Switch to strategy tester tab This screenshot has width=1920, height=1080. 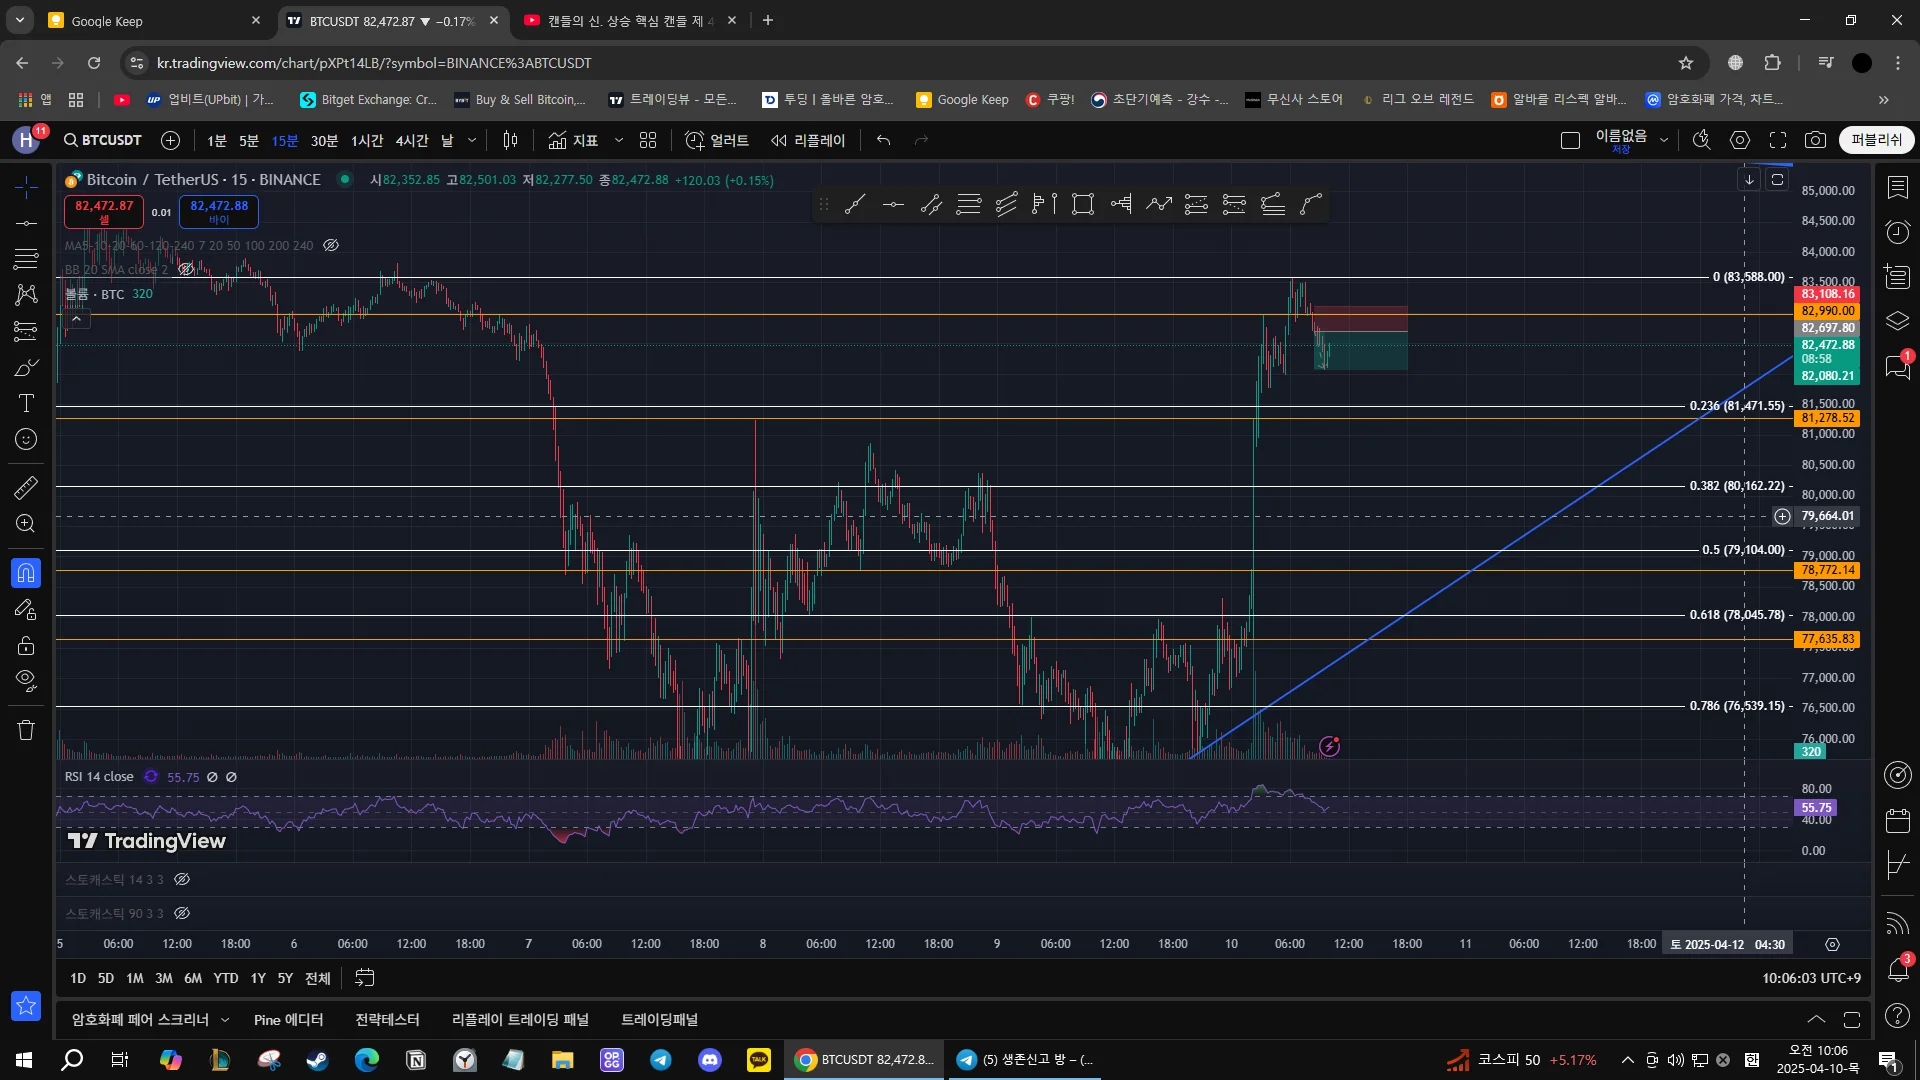click(387, 1019)
